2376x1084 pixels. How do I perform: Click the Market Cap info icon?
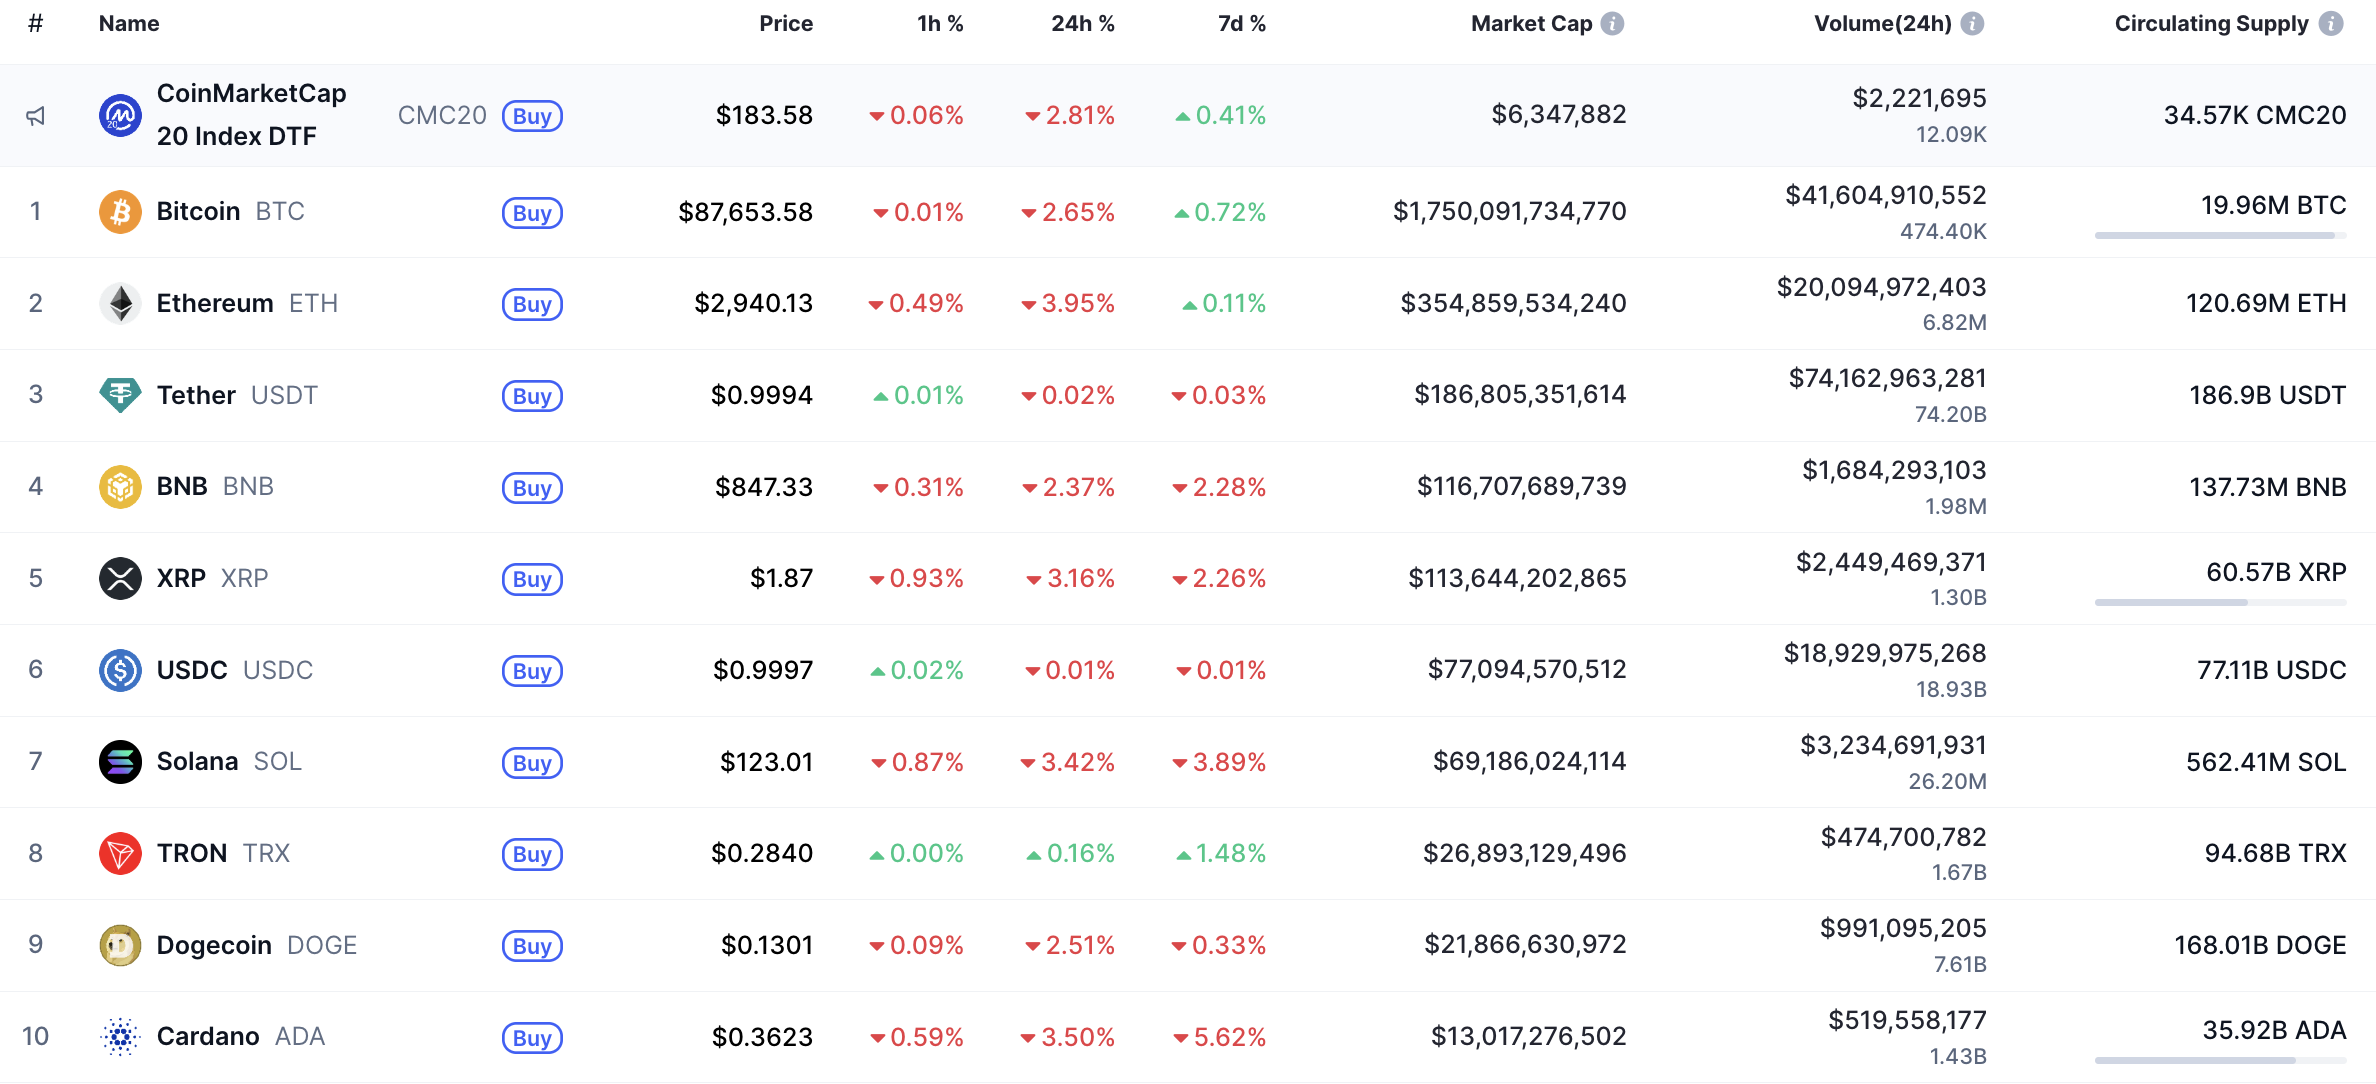pyautogui.click(x=1612, y=24)
